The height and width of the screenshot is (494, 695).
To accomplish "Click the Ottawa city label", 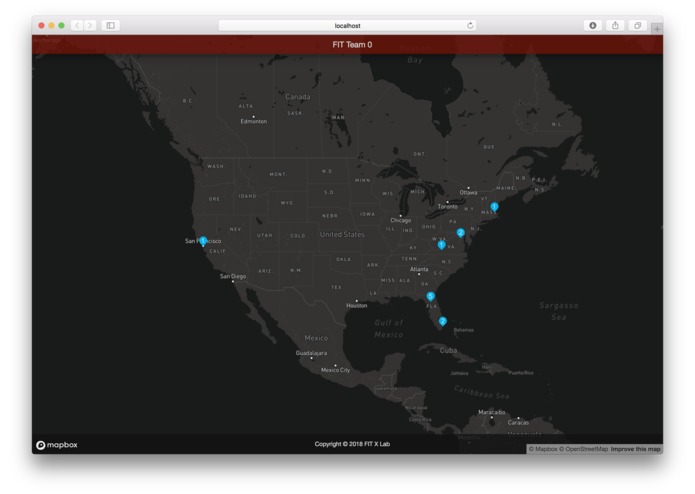I will coord(469,192).
